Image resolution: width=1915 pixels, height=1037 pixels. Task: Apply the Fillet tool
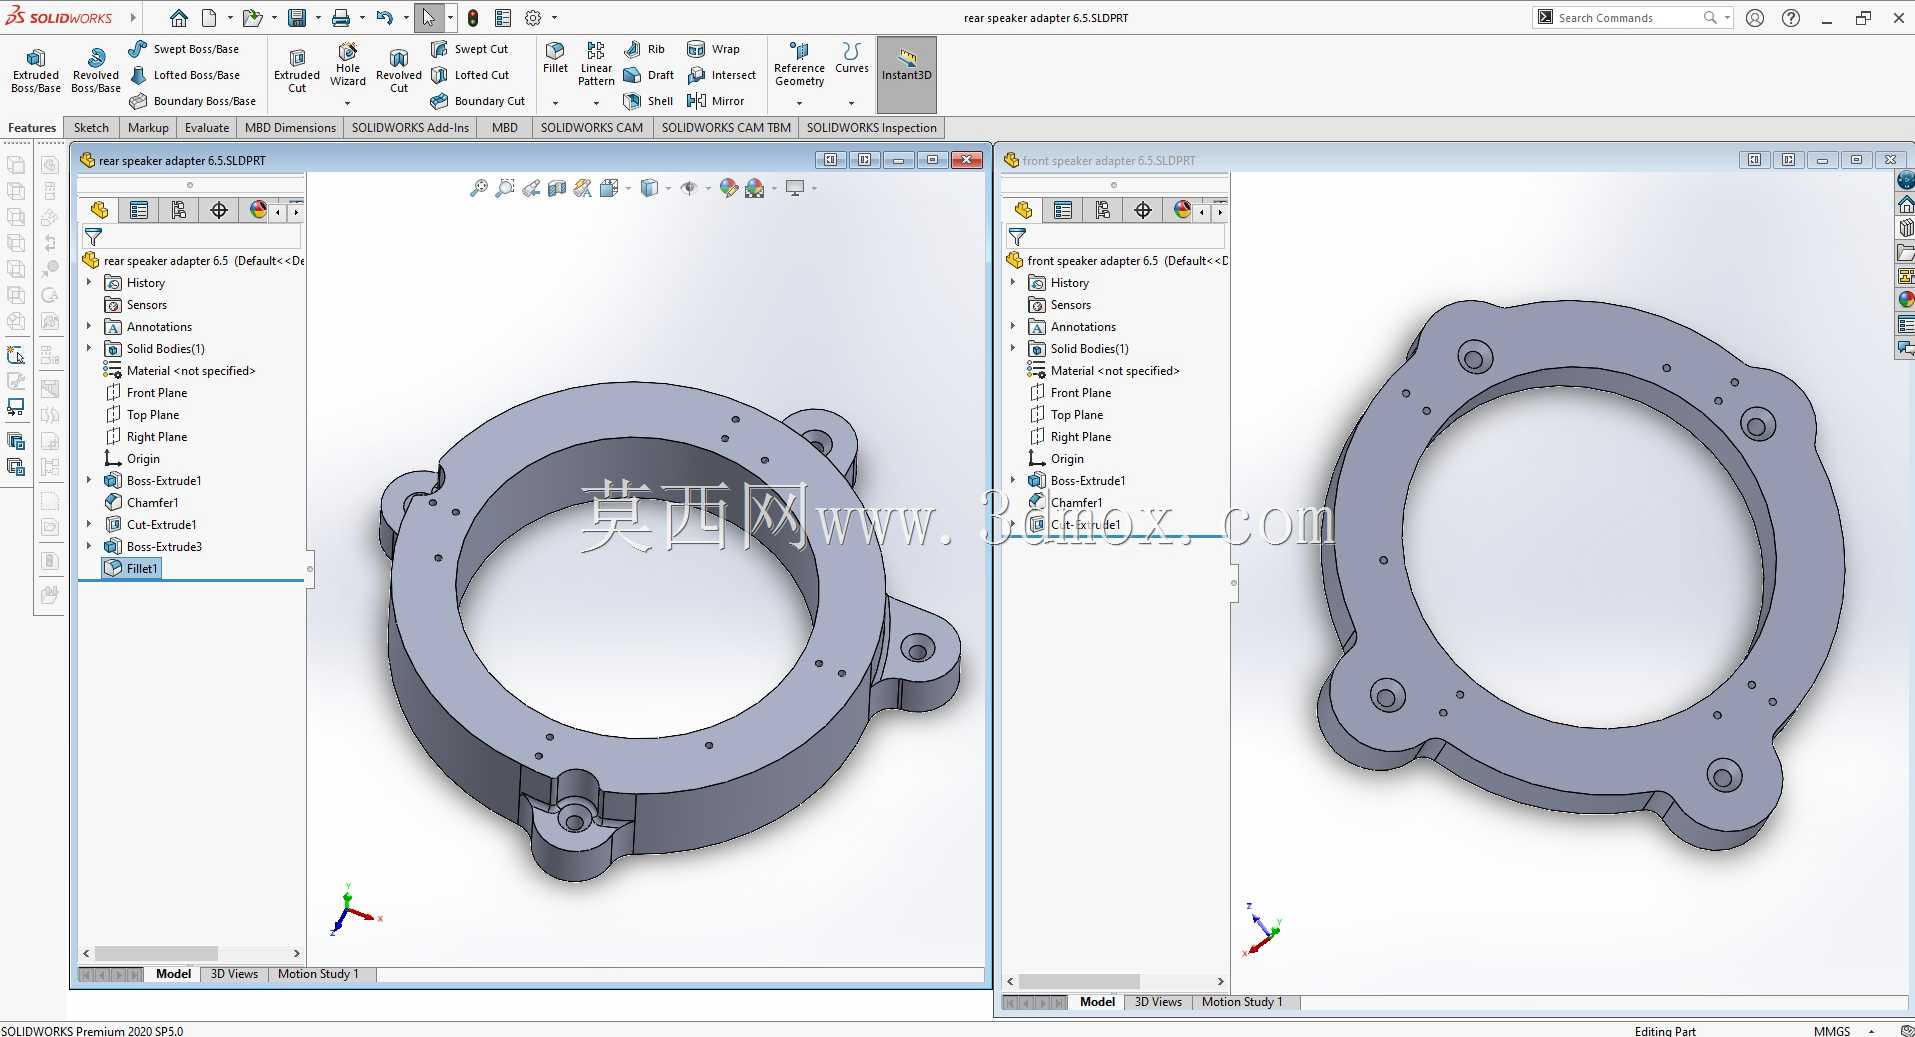[x=555, y=58]
